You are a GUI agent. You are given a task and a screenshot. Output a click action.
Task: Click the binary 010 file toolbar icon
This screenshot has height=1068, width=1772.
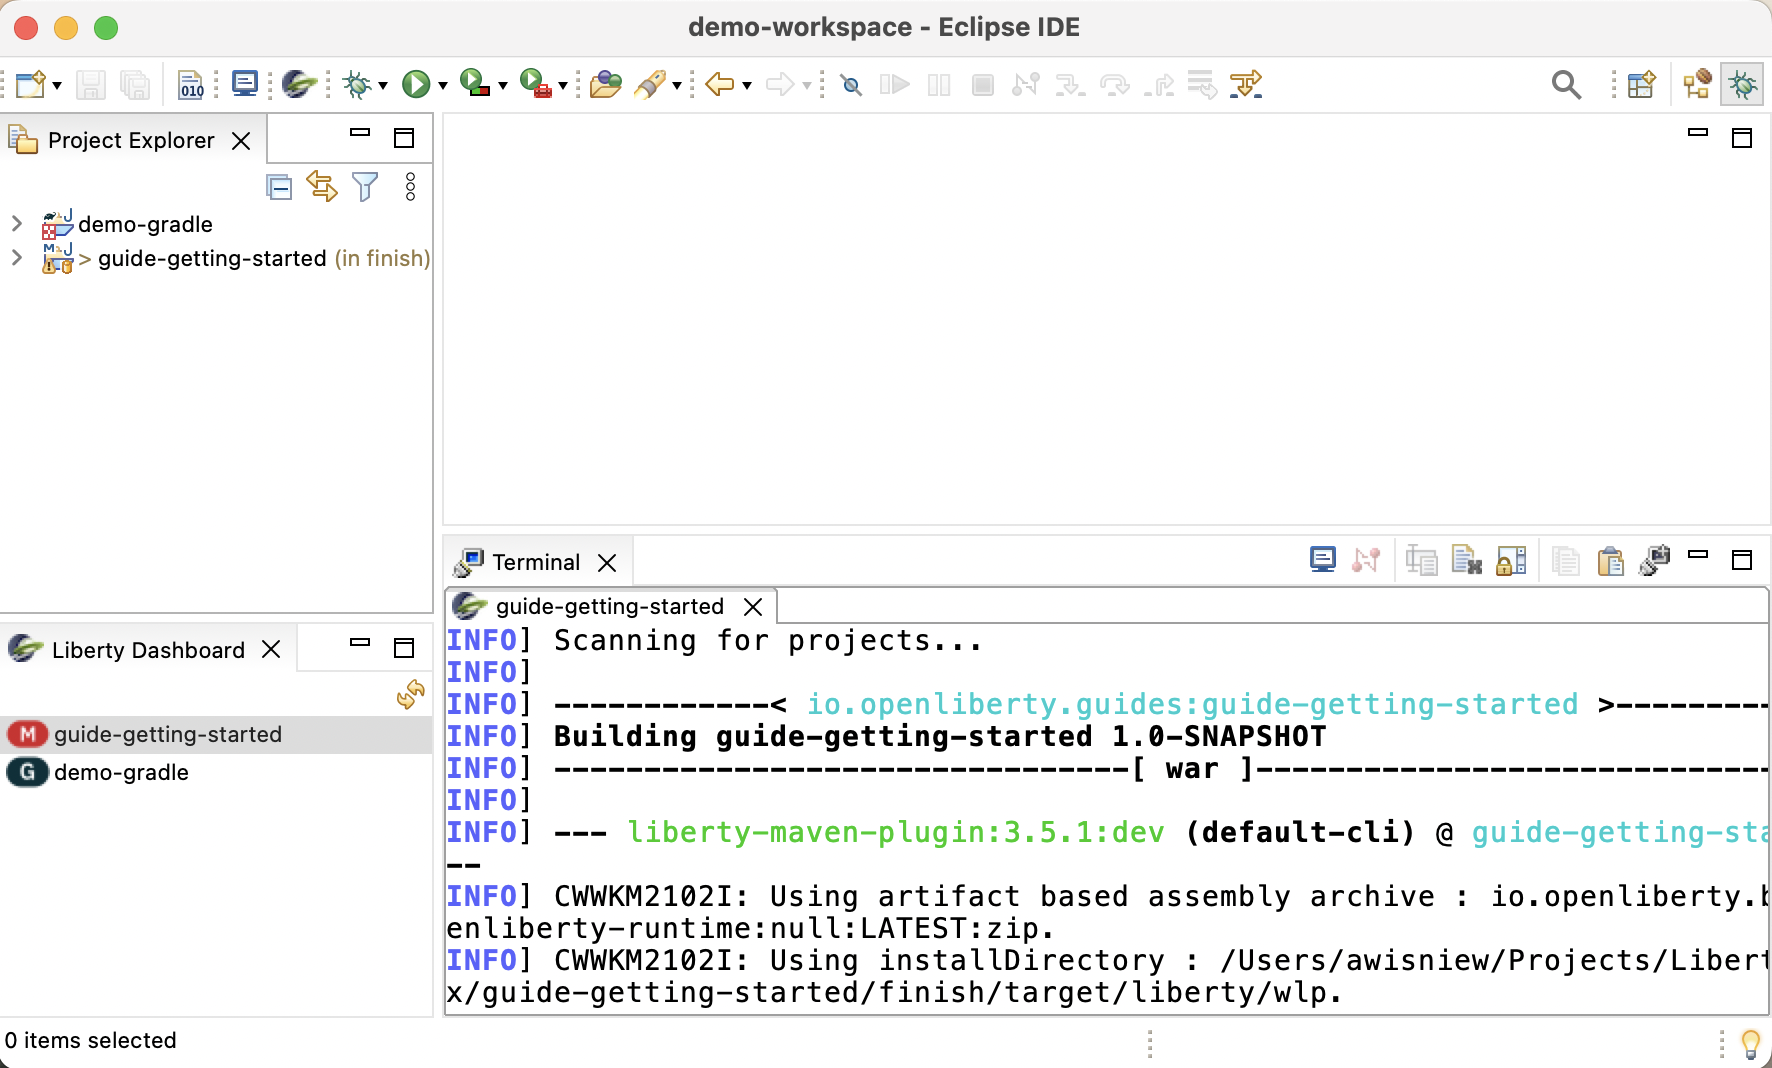tap(191, 84)
